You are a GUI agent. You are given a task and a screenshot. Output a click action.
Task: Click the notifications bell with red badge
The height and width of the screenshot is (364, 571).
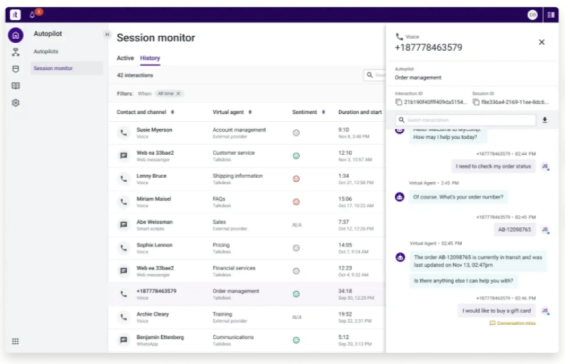[x=33, y=15]
